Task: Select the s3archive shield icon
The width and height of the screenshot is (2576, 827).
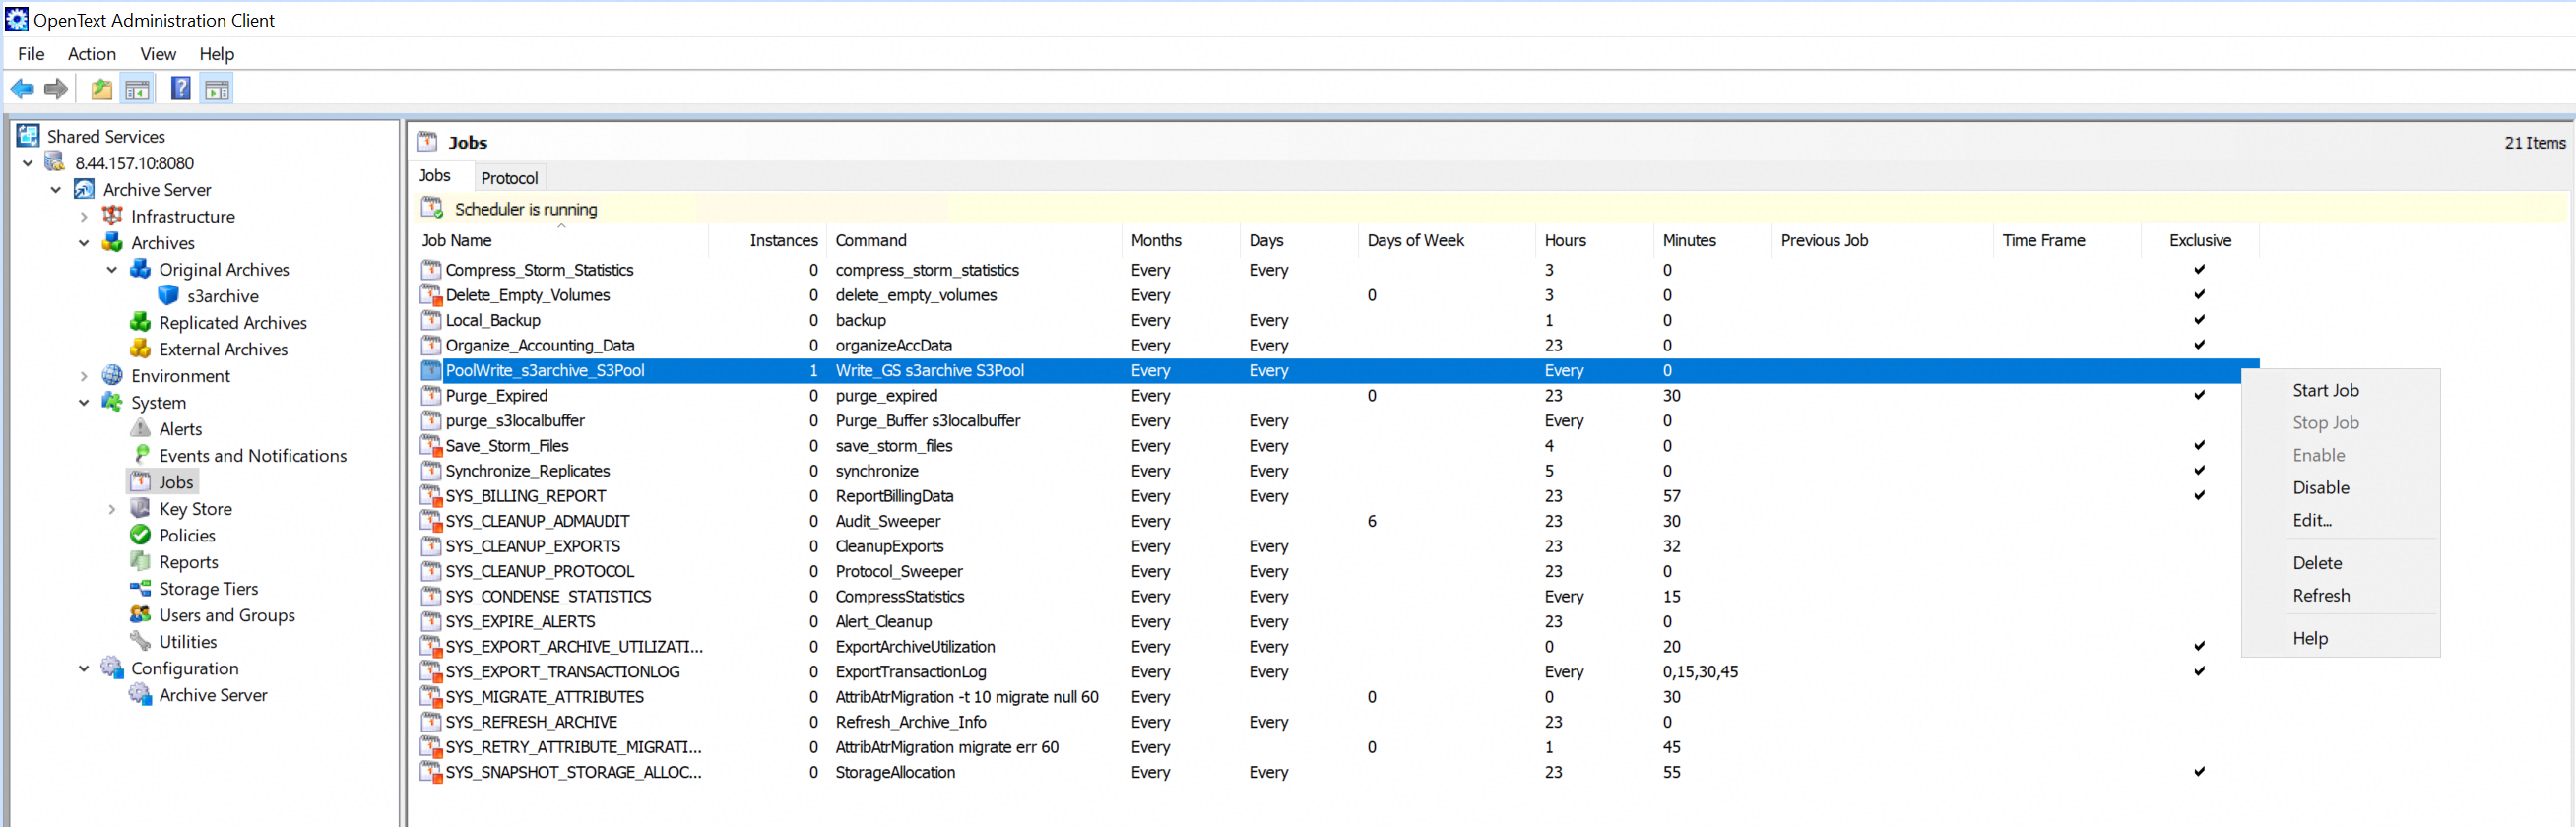Action: pos(168,296)
